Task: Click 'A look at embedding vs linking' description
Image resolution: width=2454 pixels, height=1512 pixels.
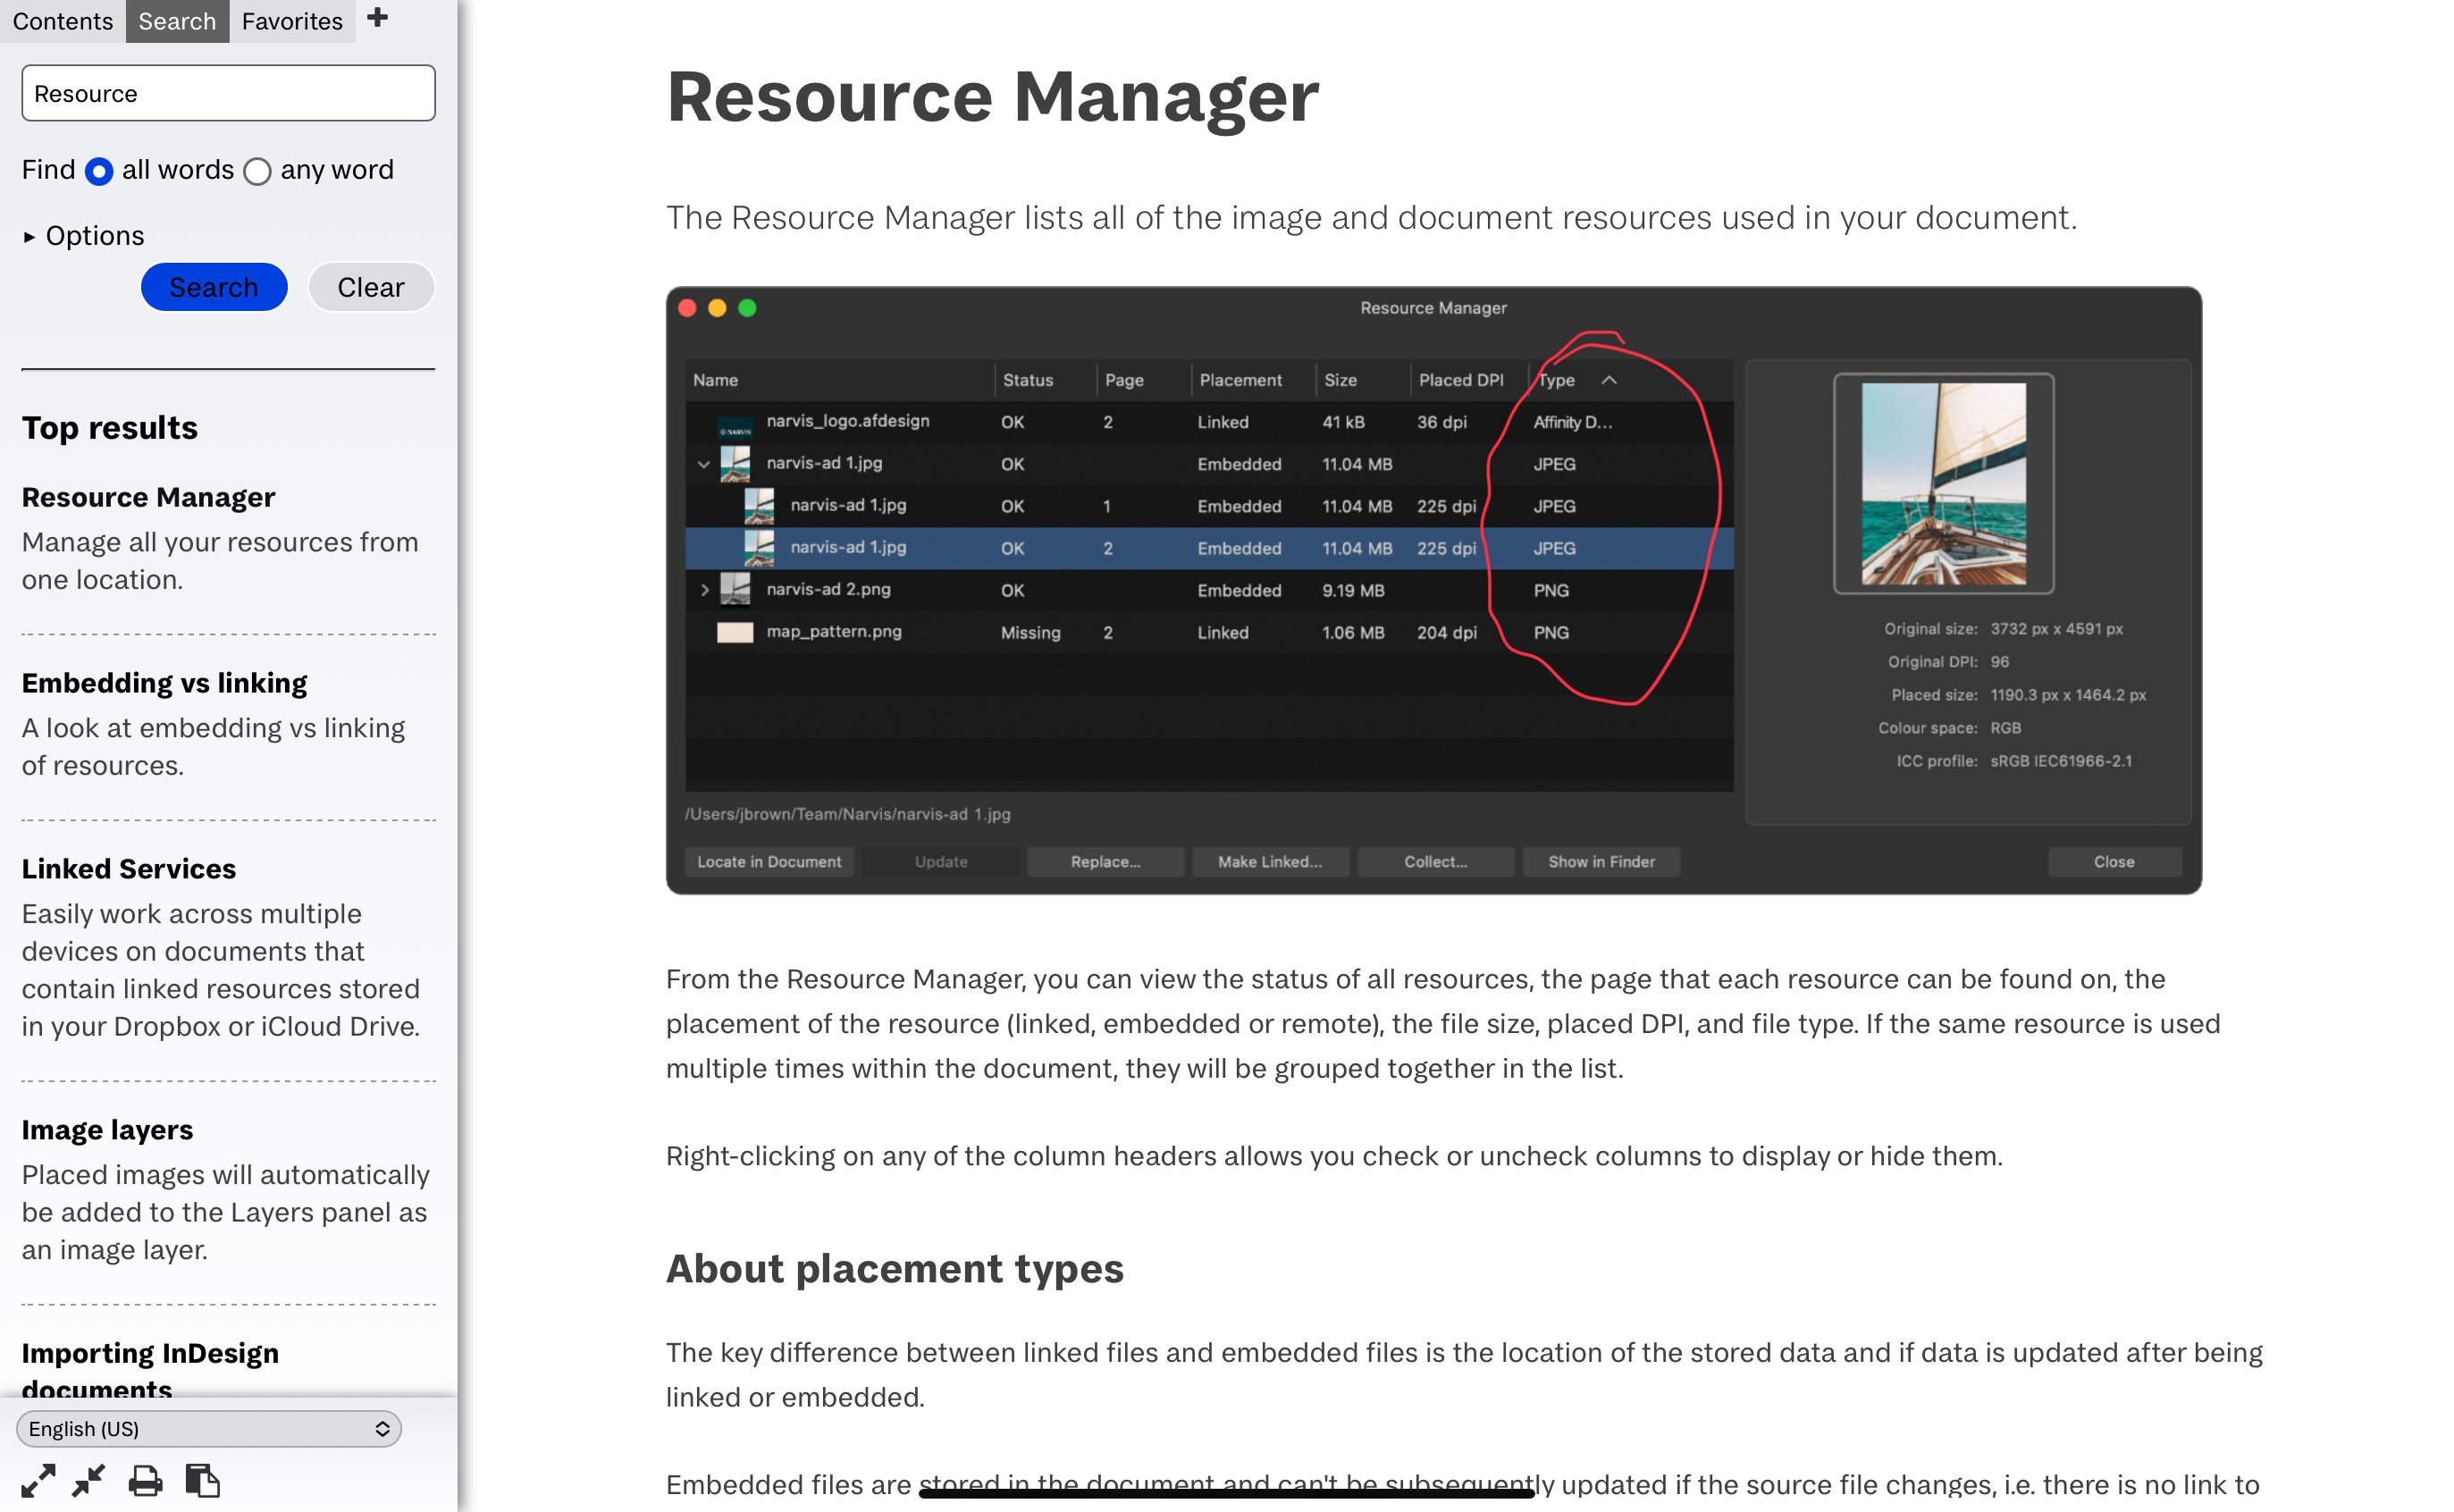Action: pyautogui.click(x=213, y=747)
